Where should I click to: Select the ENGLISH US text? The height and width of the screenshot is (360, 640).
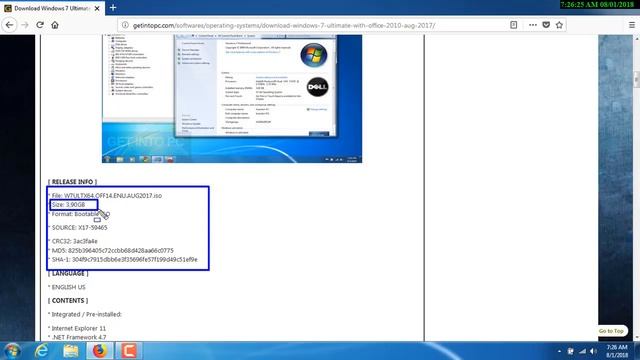coord(68,287)
